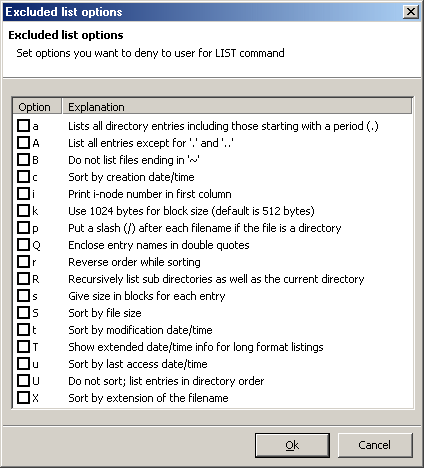Viewport: 424px width, 468px height.
Task: Tick the 't' modification date sort checkbox
Action: pos(23,330)
